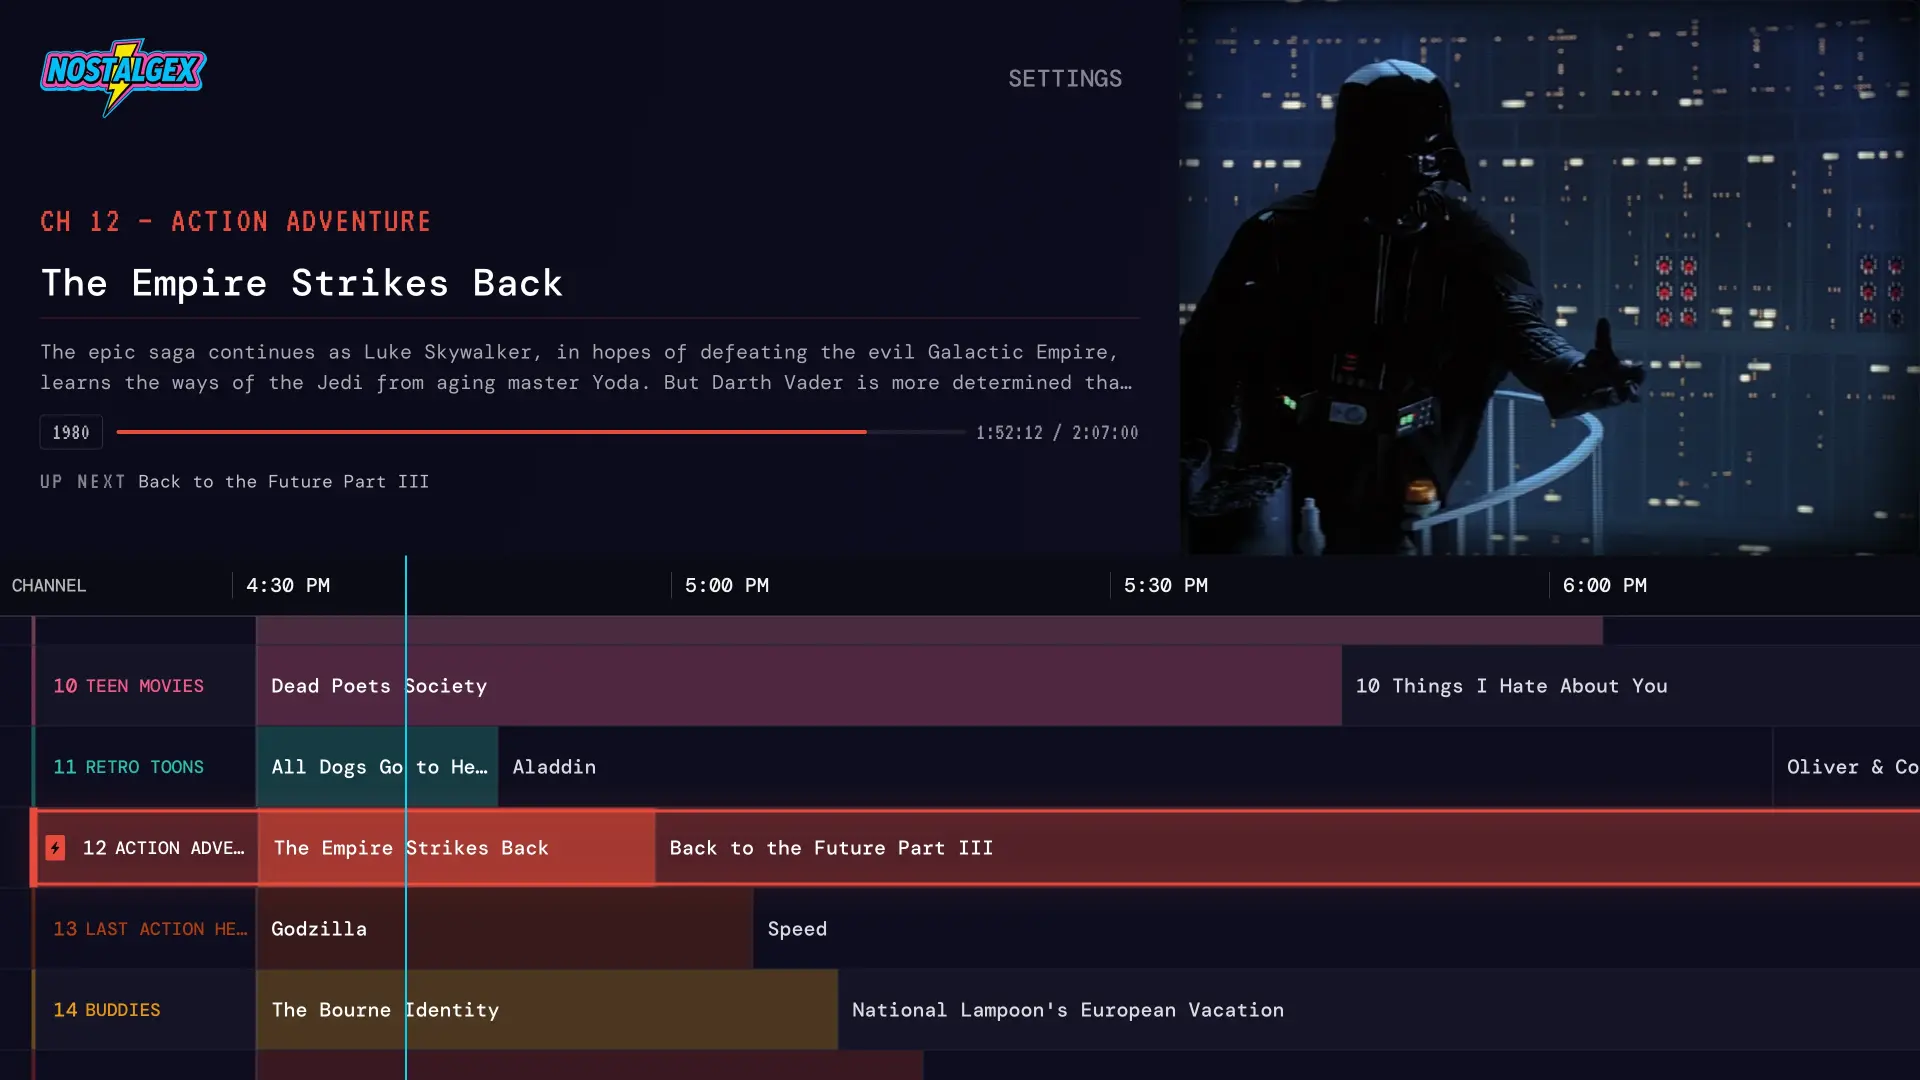Select National Lampoon's European Vacation block
This screenshot has height=1080, width=1920.
[1379, 1010]
